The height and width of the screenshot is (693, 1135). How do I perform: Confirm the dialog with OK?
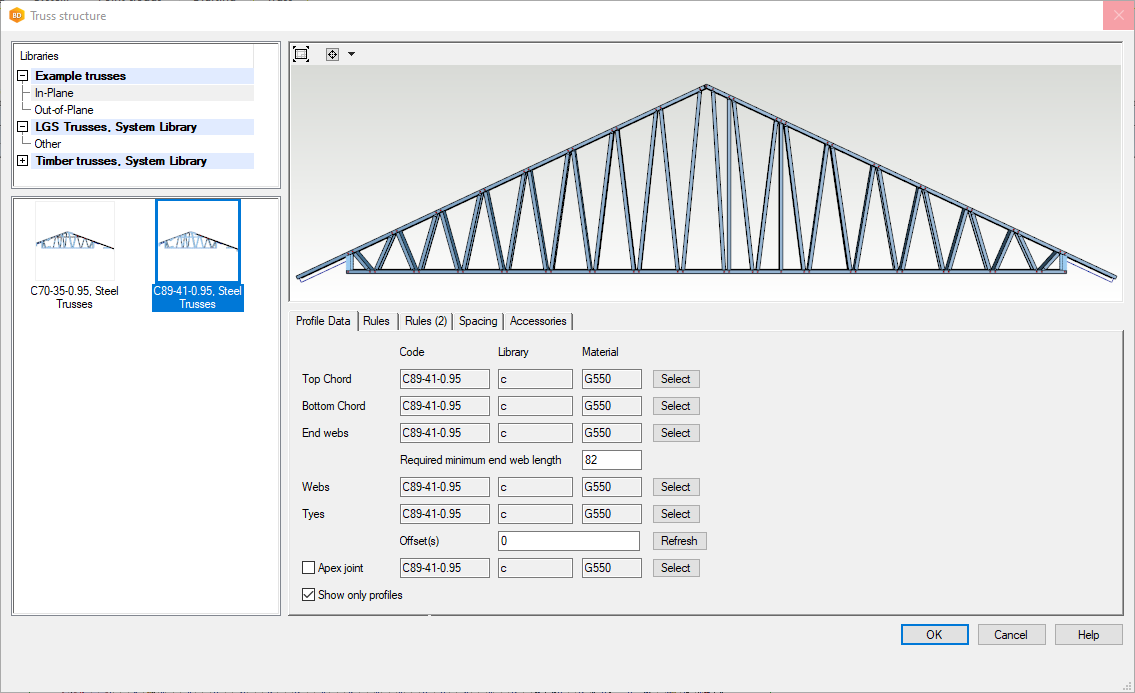pos(934,634)
